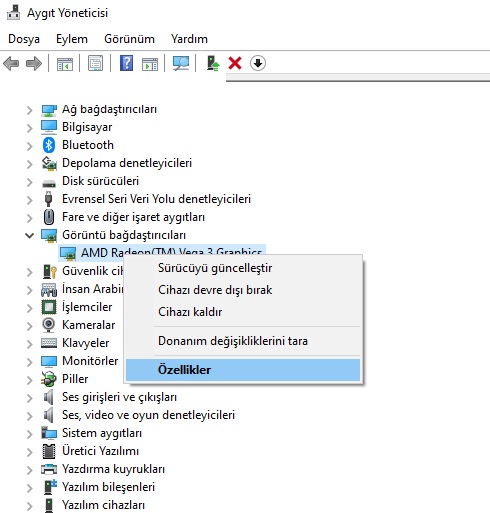The image size is (490, 513).
Task: Select the Görüntü bağdaştırıcıları row label
Action: pyautogui.click(x=124, y=235)
